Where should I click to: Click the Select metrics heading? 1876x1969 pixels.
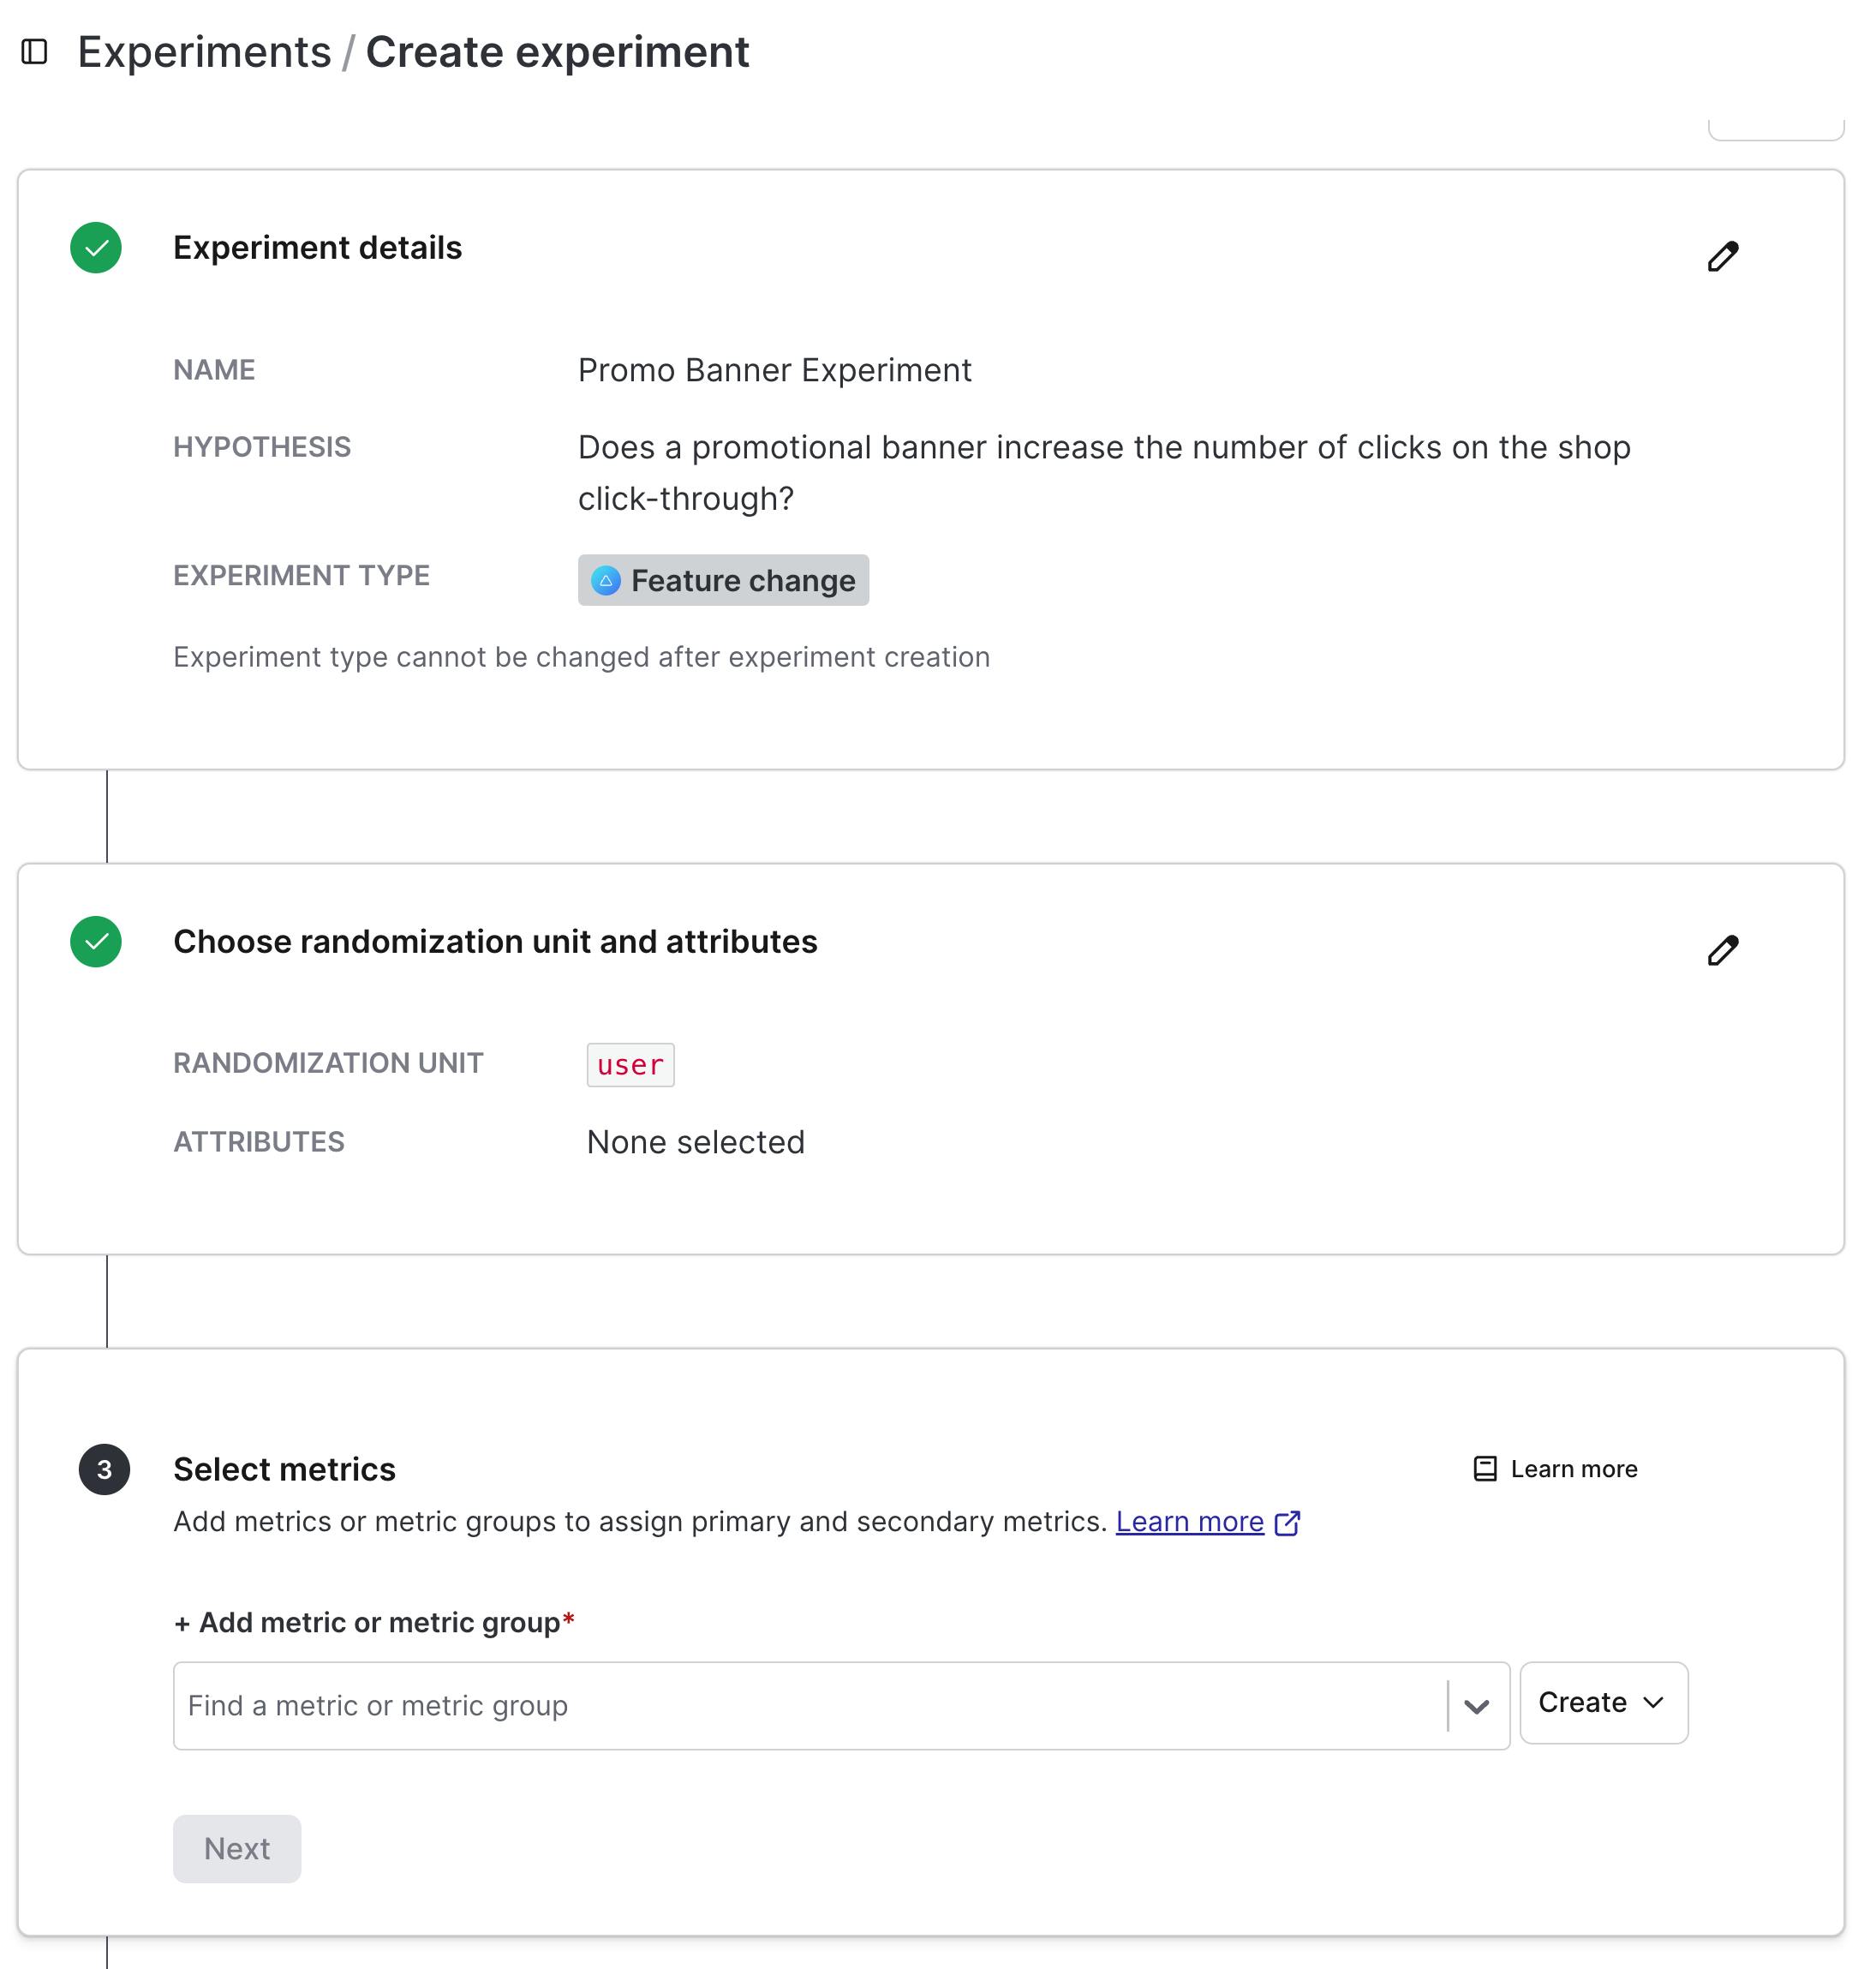[284, 1469]
